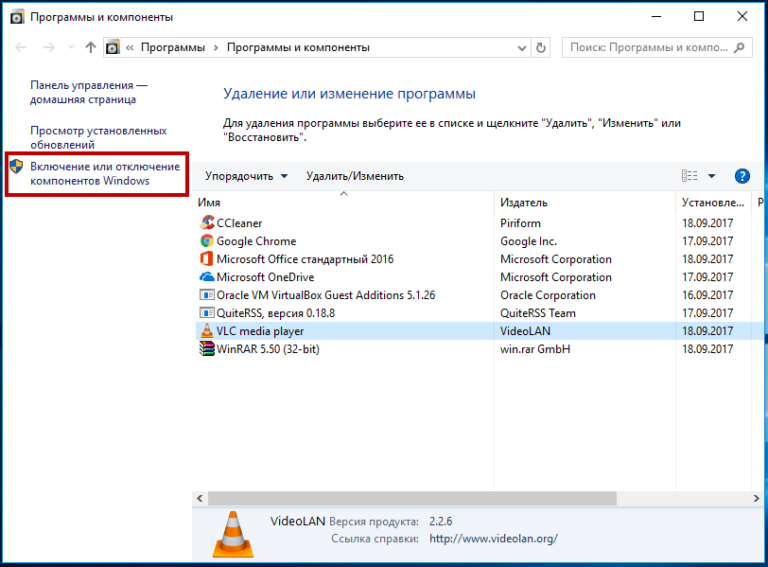Screen dimensions: 768x567
Task: Open the videolan.org help link
Action: coord(493,539)
